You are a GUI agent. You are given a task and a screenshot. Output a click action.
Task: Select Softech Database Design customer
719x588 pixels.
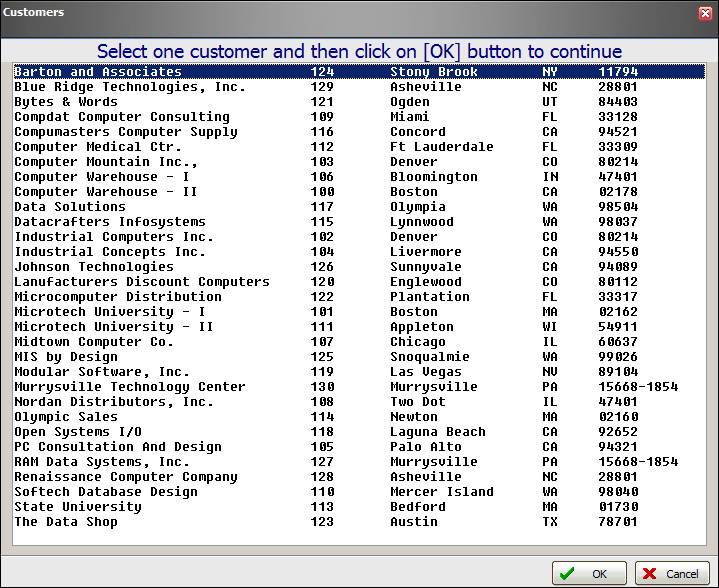106,492
